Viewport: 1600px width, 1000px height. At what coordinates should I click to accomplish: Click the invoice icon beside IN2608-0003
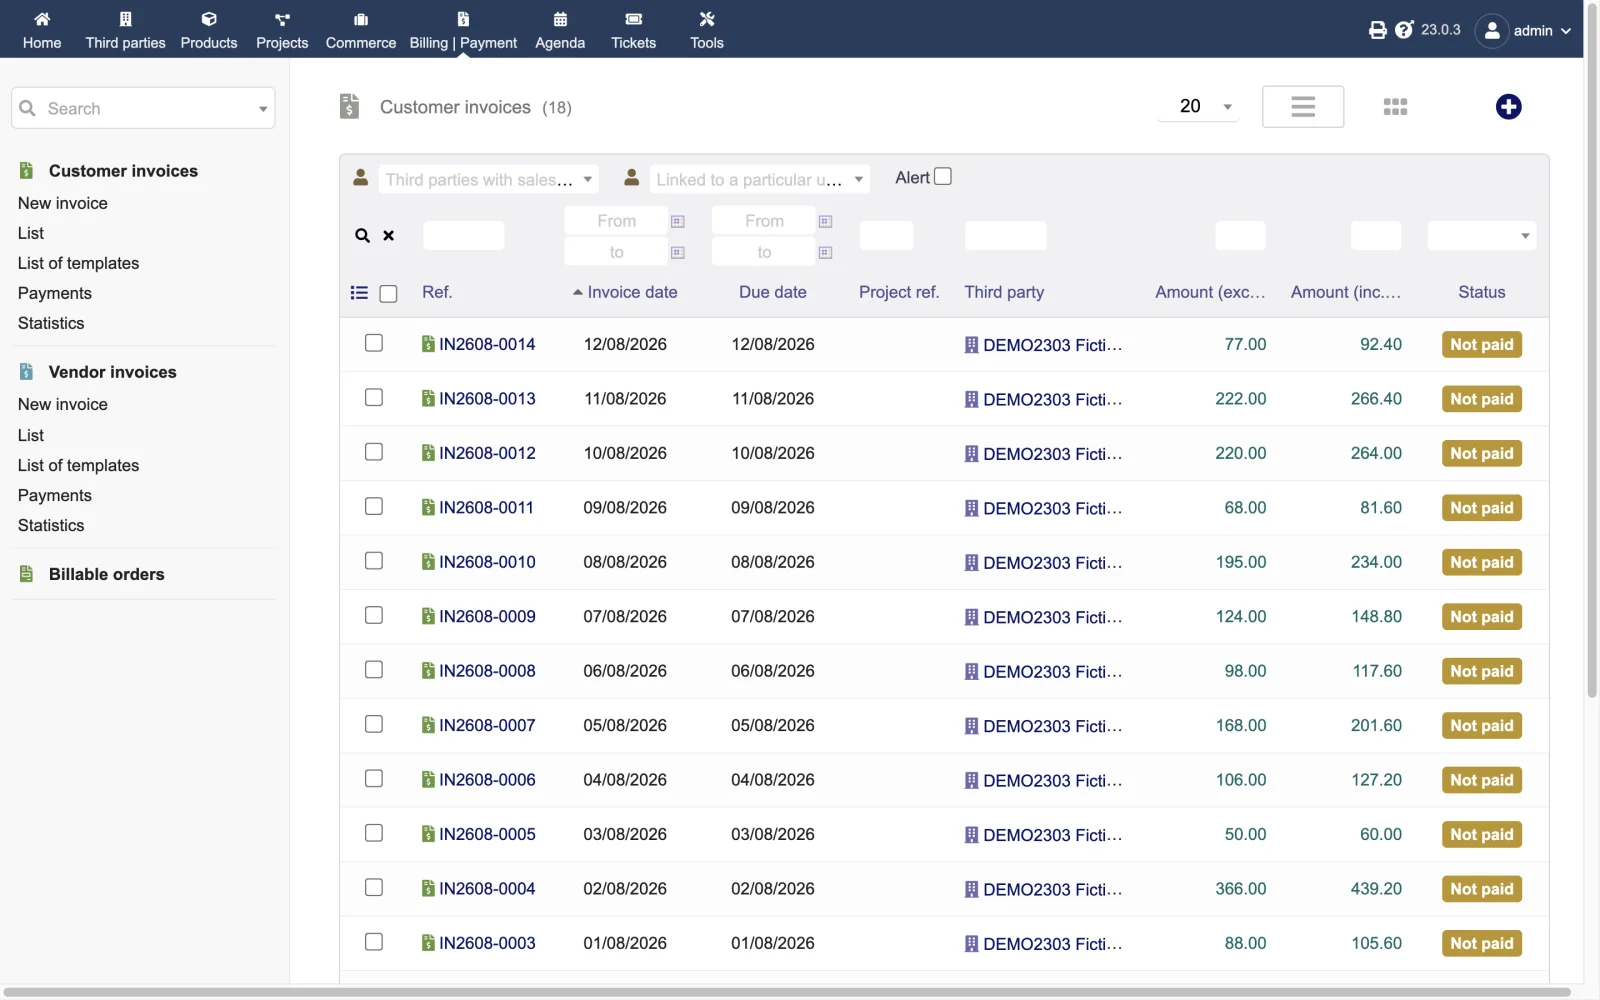pyautogui.click(x=428, y=943)
